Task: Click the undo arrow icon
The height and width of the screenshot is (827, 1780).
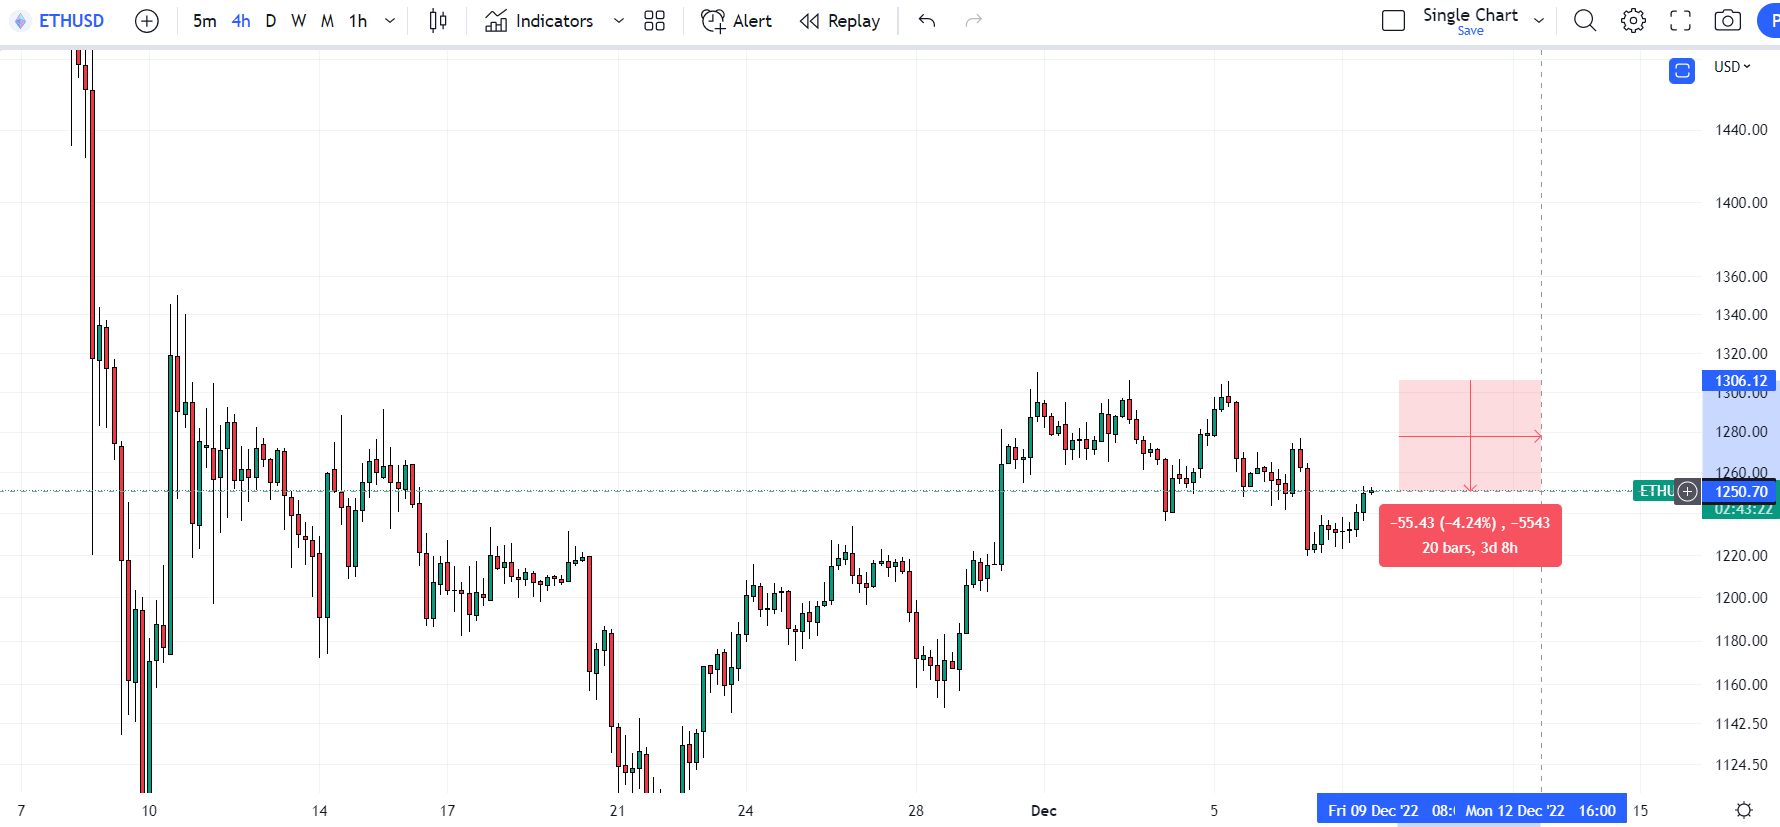Action: tap(927, 21)
